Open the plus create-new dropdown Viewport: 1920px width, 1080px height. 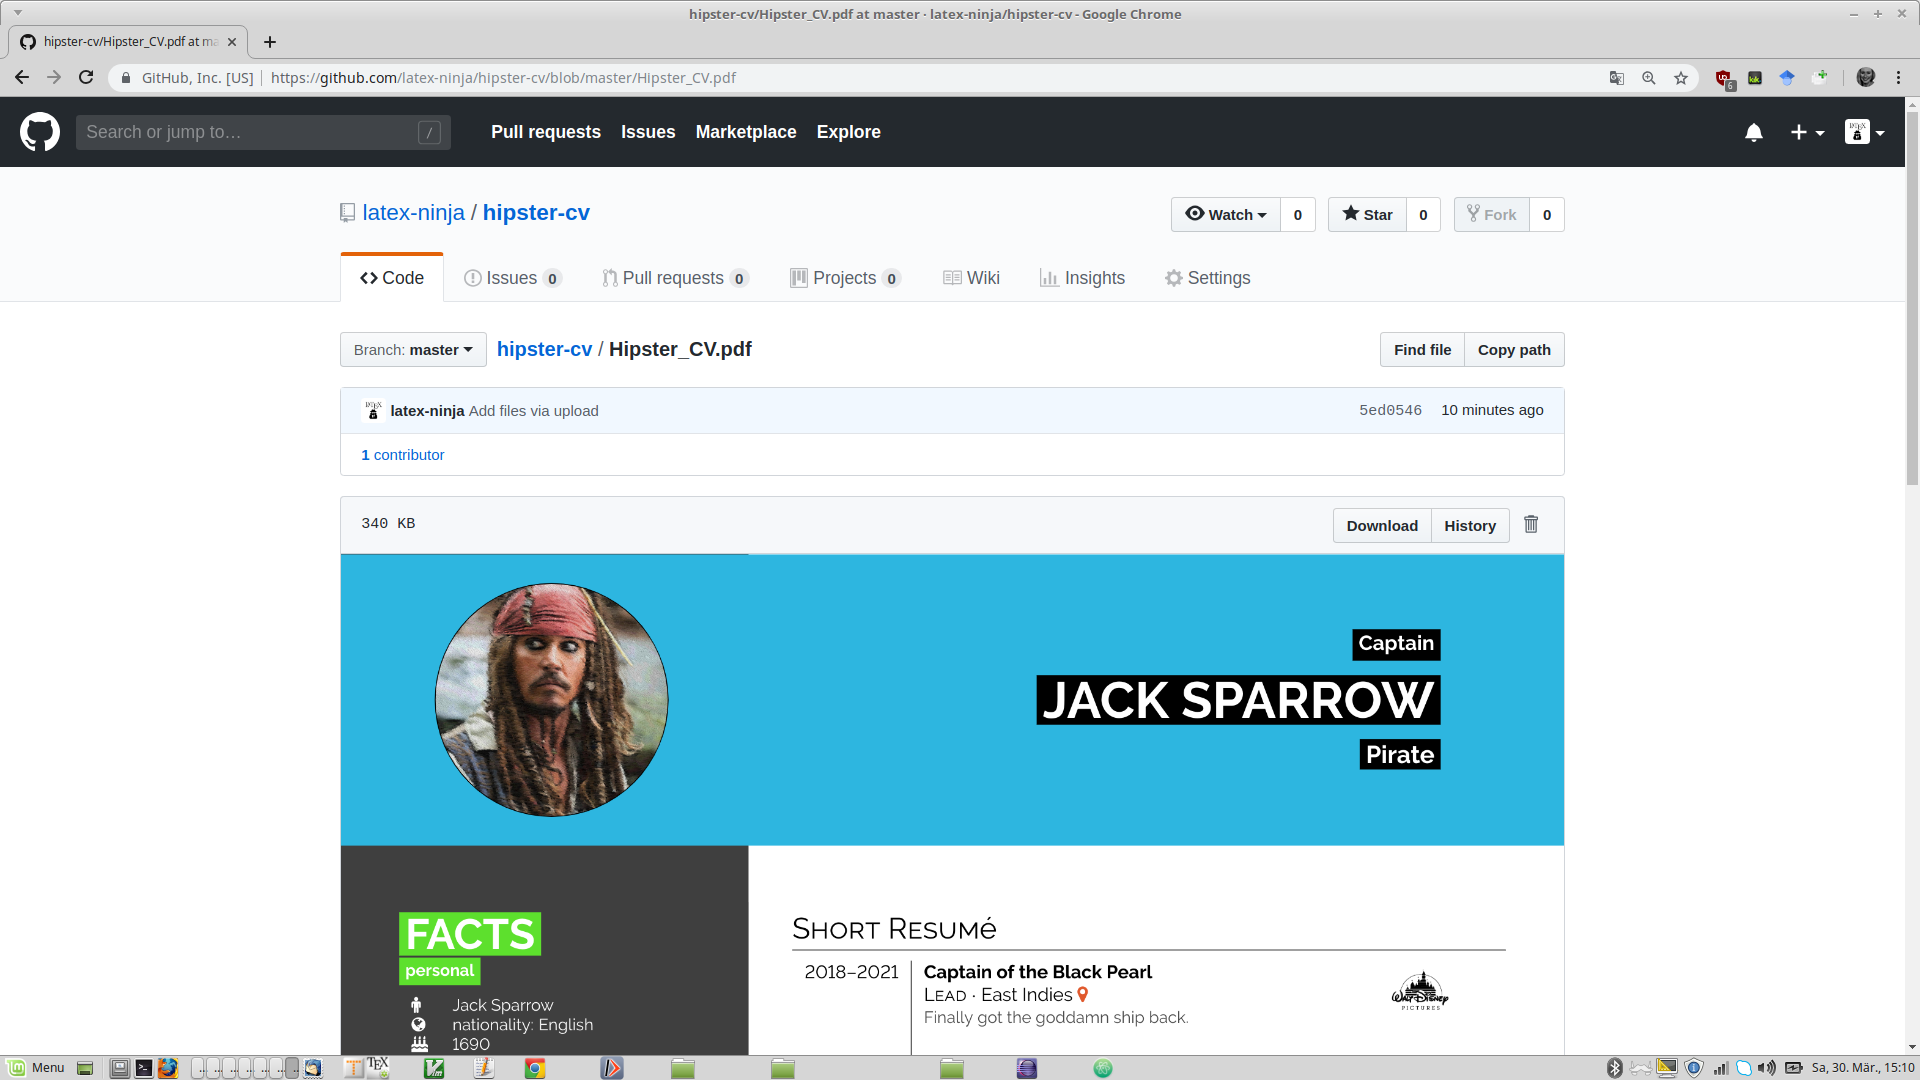click(1807, 132)
